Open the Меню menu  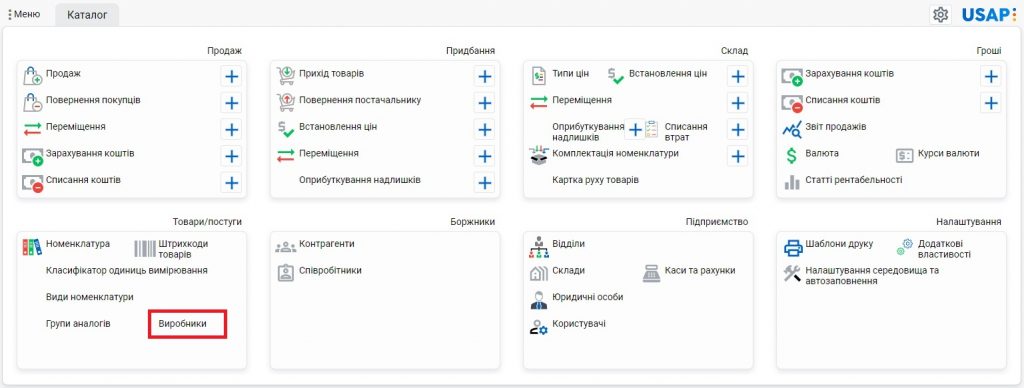tap(24, 14)
